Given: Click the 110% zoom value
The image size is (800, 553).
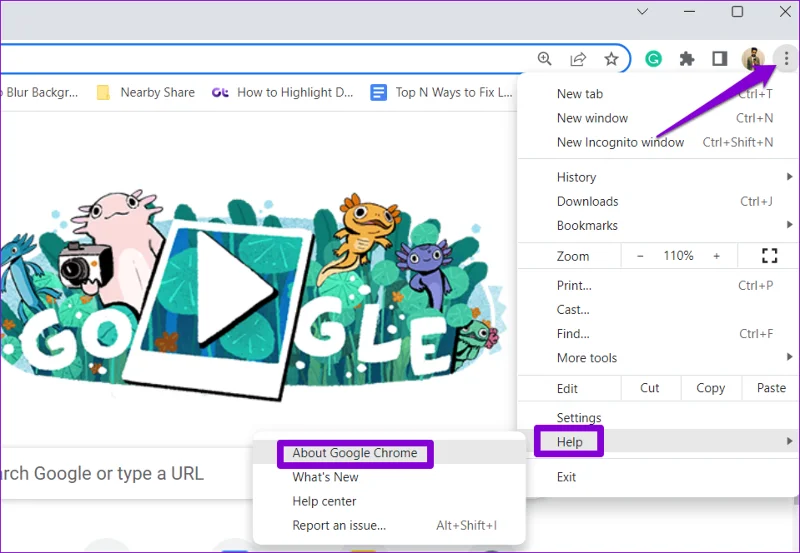Looking at the screenshot, I should [x=678, y=256].
